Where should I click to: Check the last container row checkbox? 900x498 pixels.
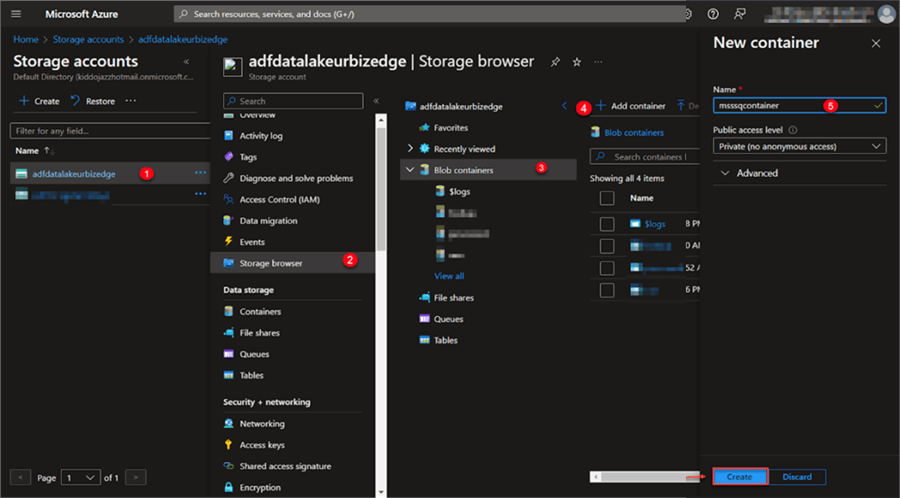tap(606, 290)
